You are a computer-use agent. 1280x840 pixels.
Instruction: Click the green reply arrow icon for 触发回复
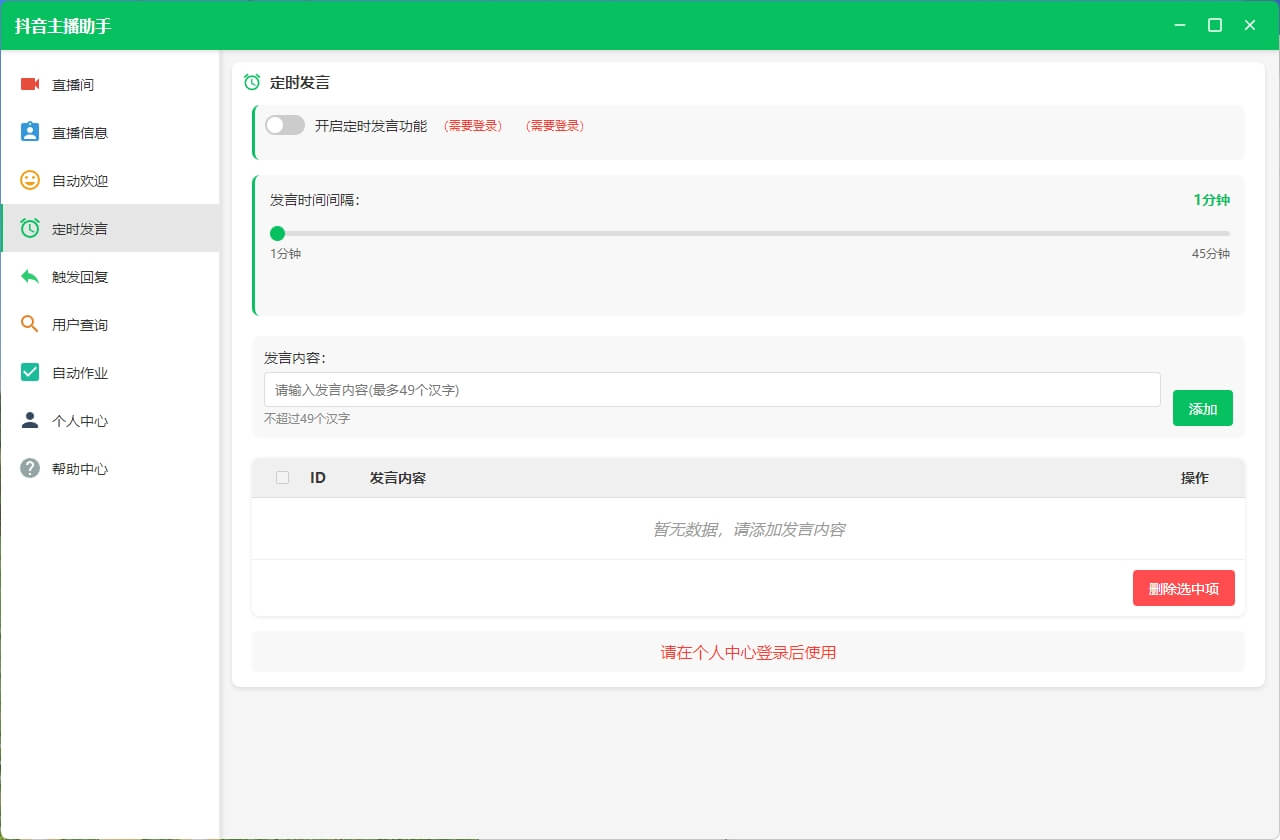(30, 276)
